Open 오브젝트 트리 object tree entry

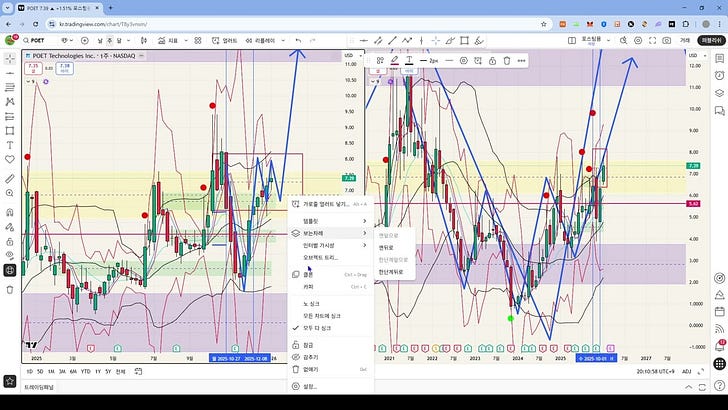(x=330, y=257)
